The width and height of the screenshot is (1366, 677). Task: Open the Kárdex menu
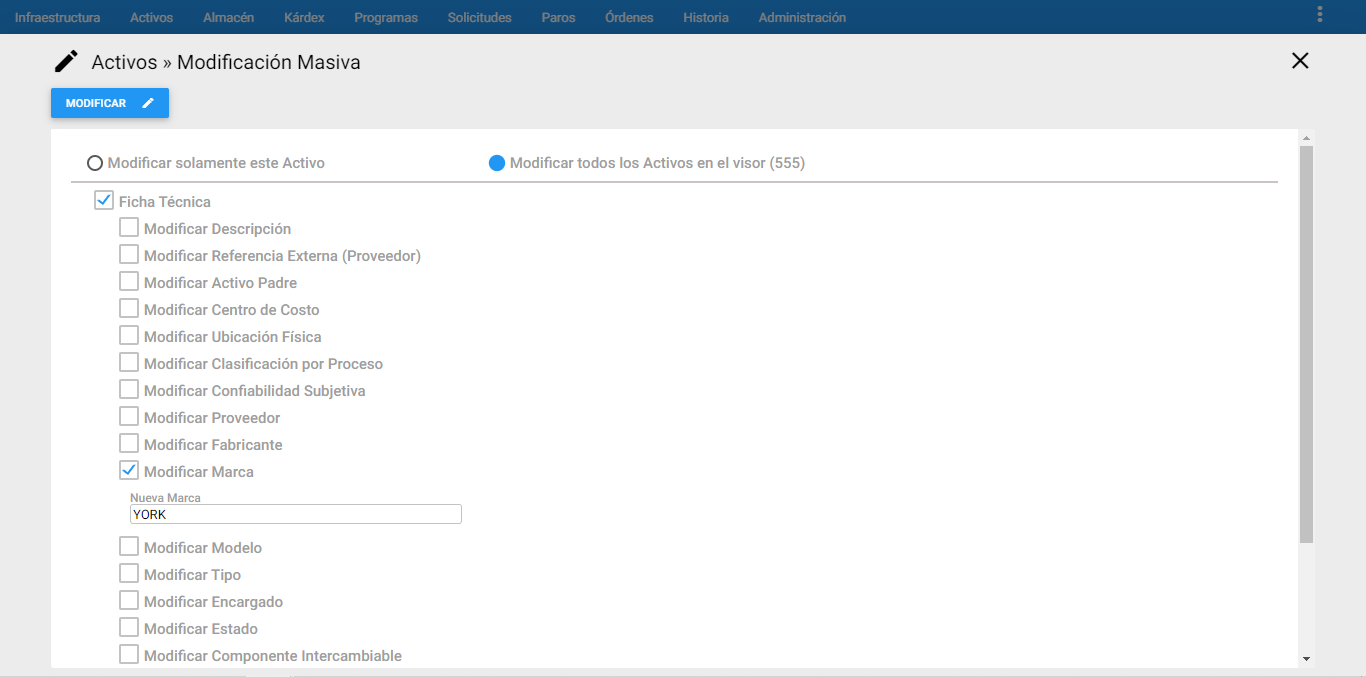[x=304, y=17]
